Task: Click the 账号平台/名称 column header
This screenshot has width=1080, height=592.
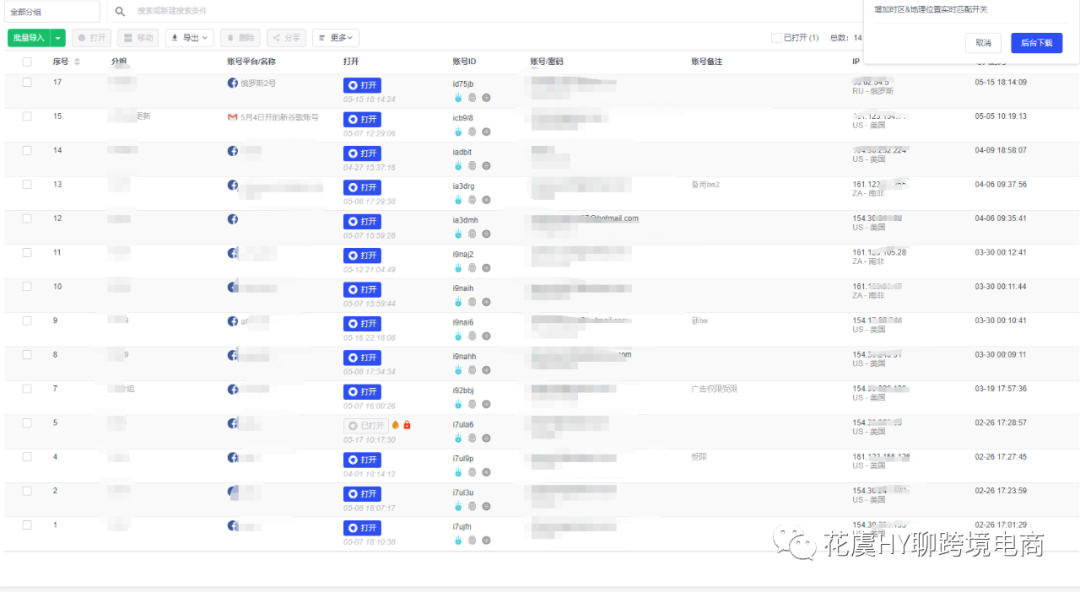Action: [251, 61]
